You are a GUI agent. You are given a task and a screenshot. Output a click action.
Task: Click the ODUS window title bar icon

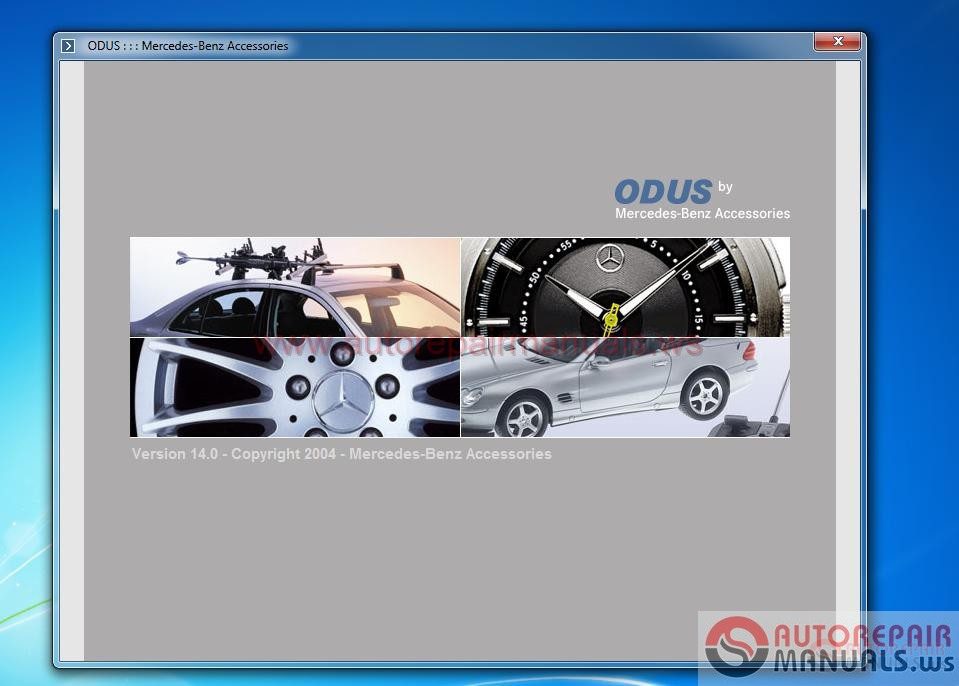coord(68,46)
